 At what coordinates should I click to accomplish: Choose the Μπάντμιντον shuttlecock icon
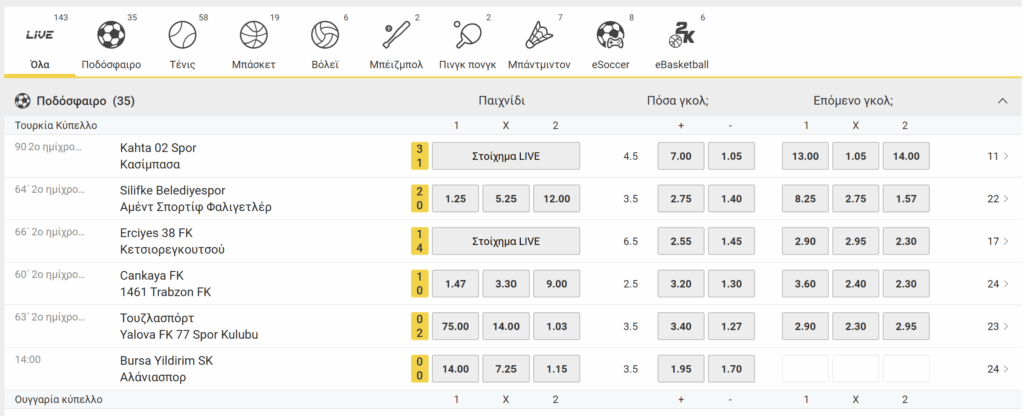(x=539, y=35)
